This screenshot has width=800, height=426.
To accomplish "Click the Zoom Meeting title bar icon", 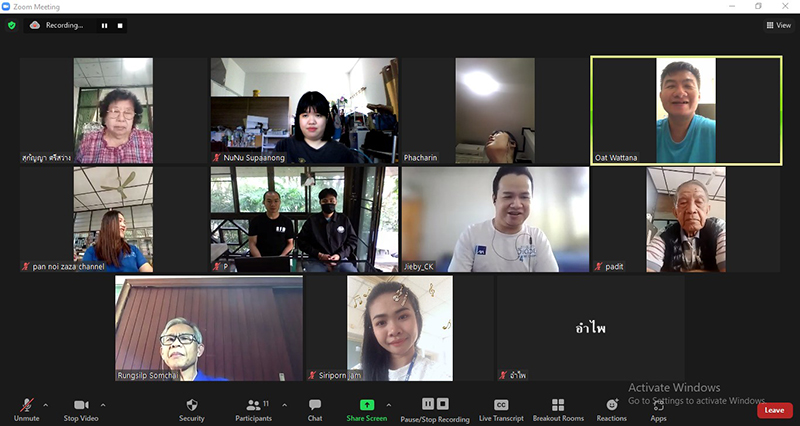I will (6, 7).
